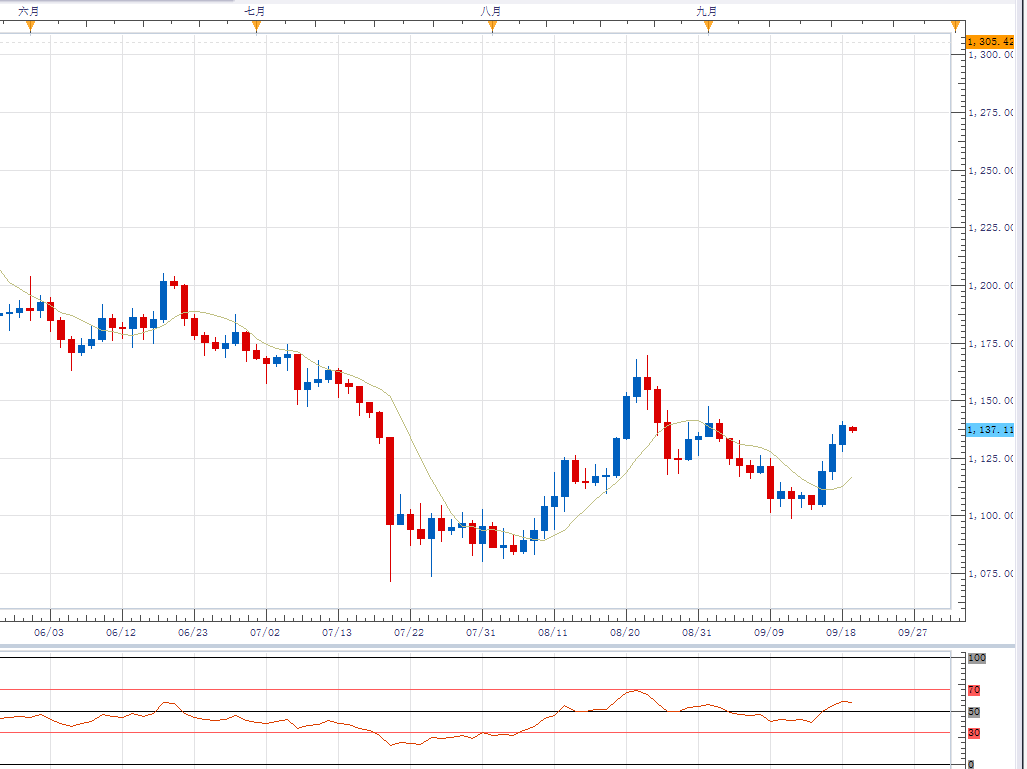Image resolution: width=1027 pixels, height=769 pixels.
Task: Click the gray RSI 50 level label
Action: point(973,712)
